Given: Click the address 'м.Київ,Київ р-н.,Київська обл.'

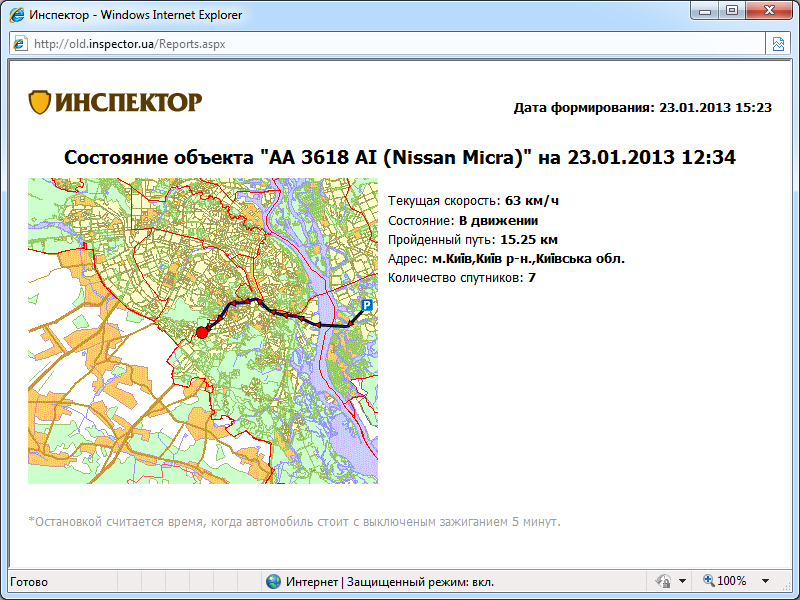Looking at the screenshot, I should 529,259.
